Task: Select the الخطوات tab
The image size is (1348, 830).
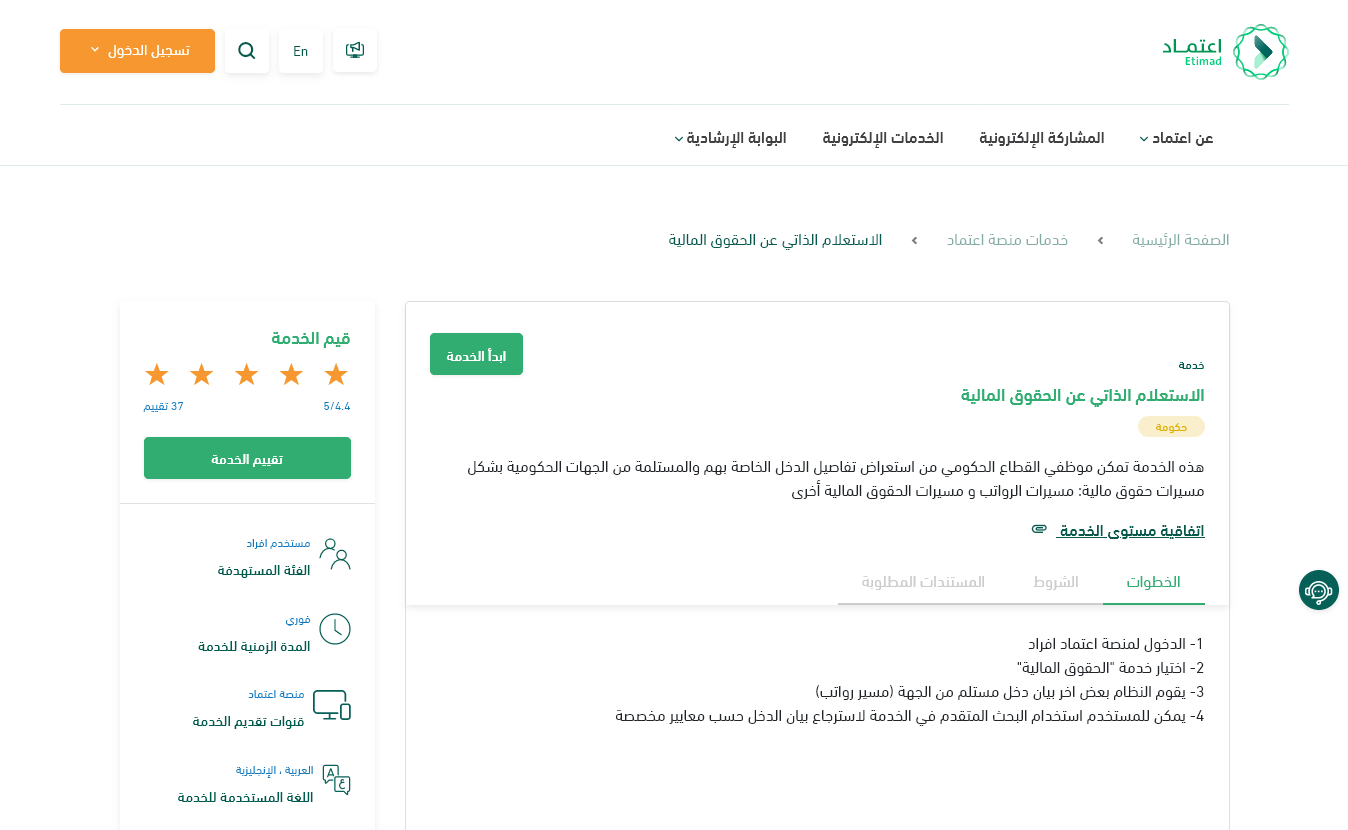Action: (x=1154, y=582)
